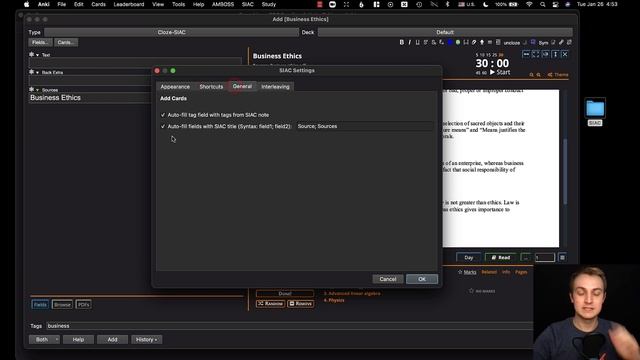640x360 pixels.
Task: Open the Pages tab below the reader
Action: [521, 272]
